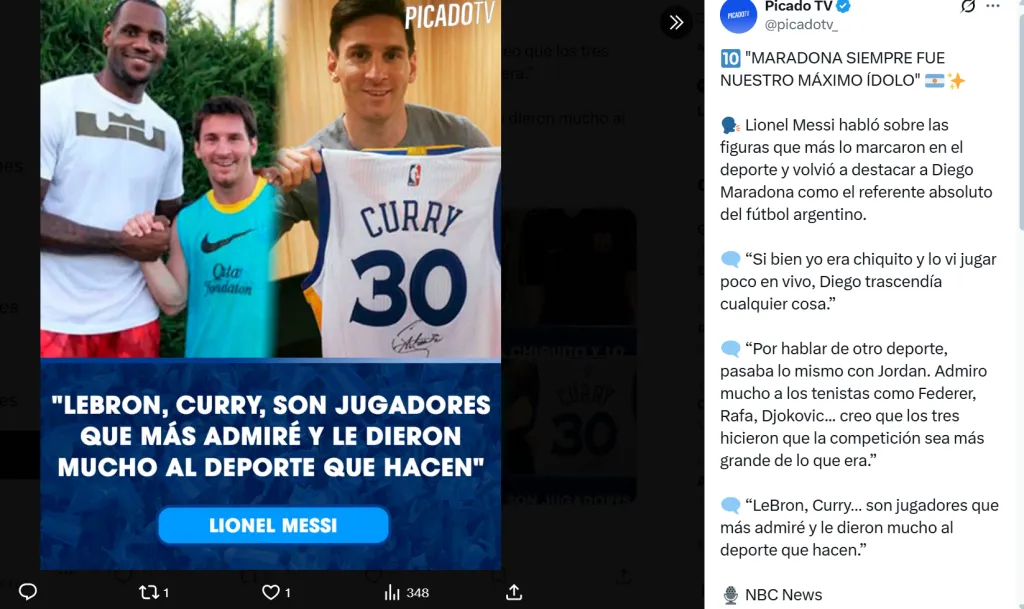Screen dimensions: 1024x609
Task: Click the NBC News source line
Action: (773, 595)
